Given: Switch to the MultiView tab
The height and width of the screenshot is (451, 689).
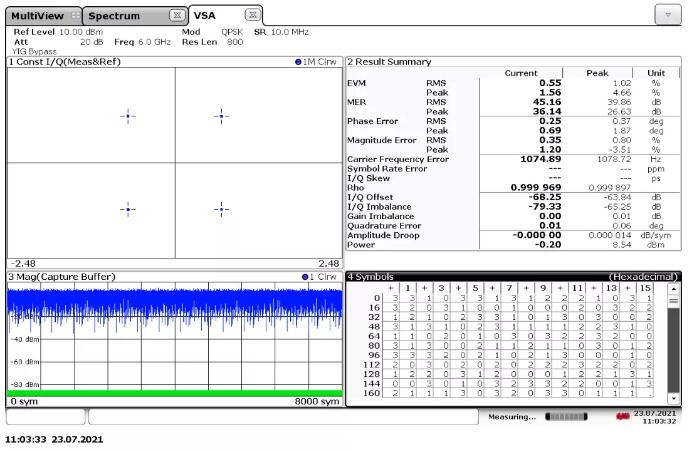Looking at the screenshot, I should pos(44,16).
